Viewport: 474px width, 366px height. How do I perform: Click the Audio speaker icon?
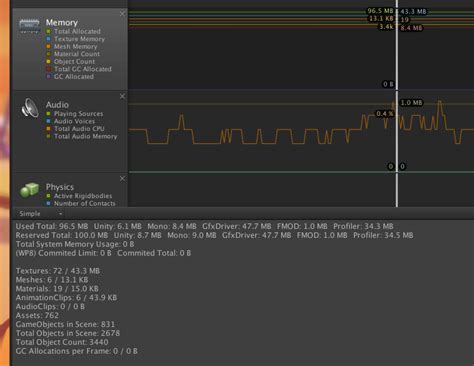coord(30,108)
